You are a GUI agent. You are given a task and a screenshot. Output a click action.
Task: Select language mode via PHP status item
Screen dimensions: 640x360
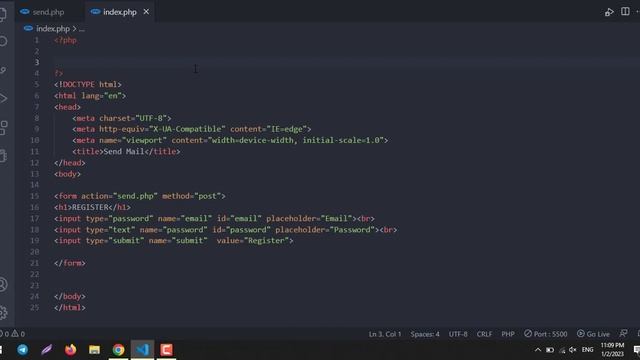click(x=508, y=334)
